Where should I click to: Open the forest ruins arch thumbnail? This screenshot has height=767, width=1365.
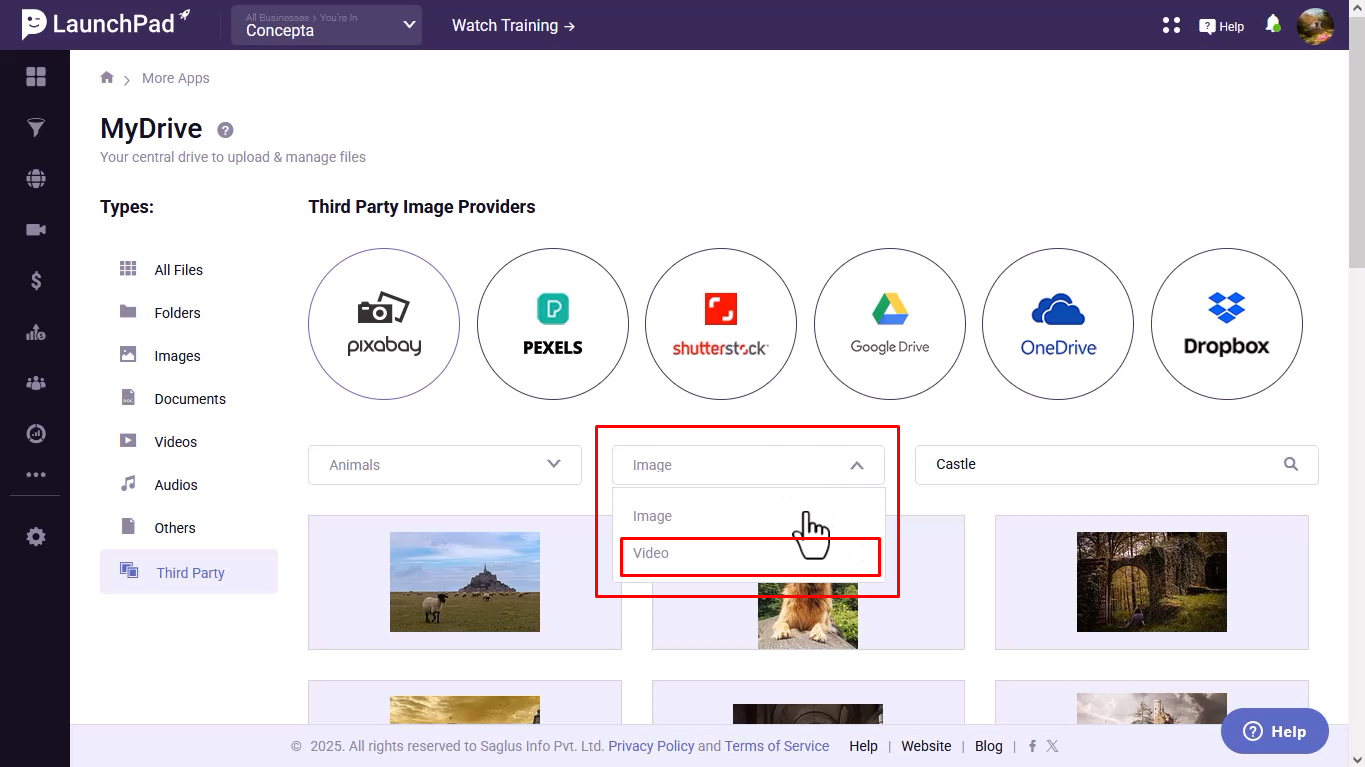pyautogui.click(x=1152, y=582)
